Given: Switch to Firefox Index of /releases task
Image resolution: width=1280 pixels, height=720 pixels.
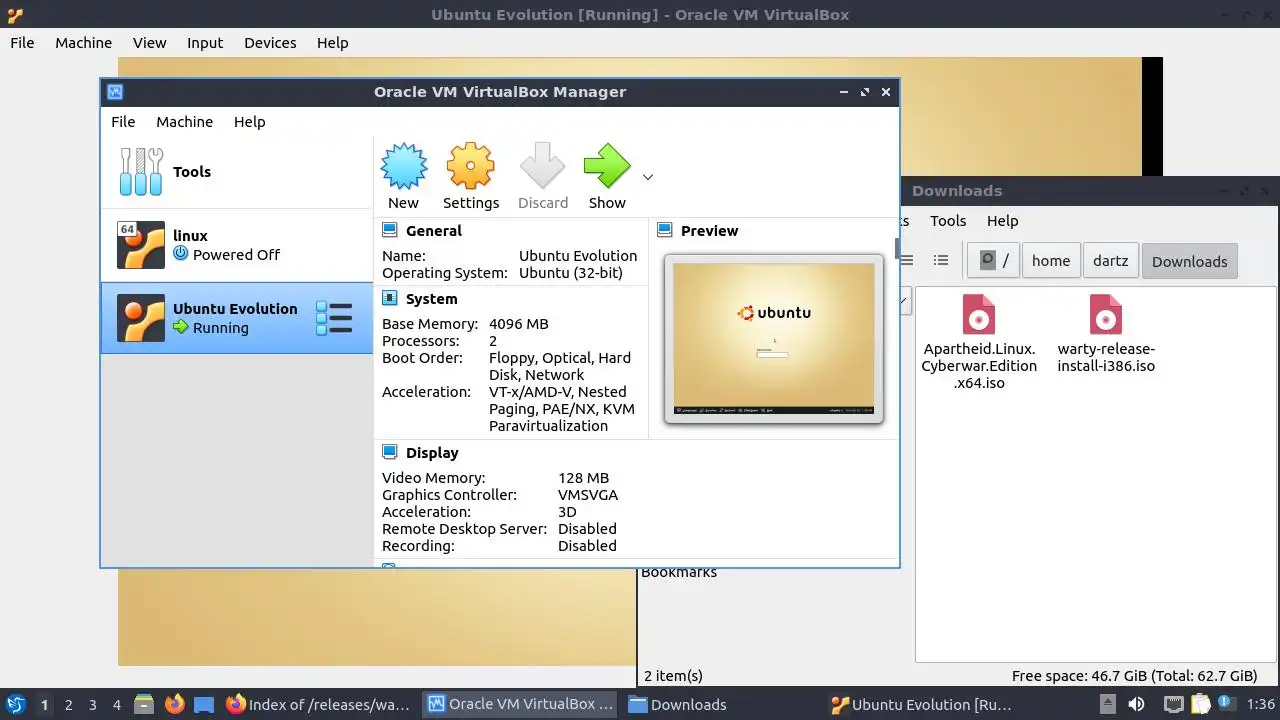Looking at the screenshot, I should pyautogui.click(x=319, y=705).
